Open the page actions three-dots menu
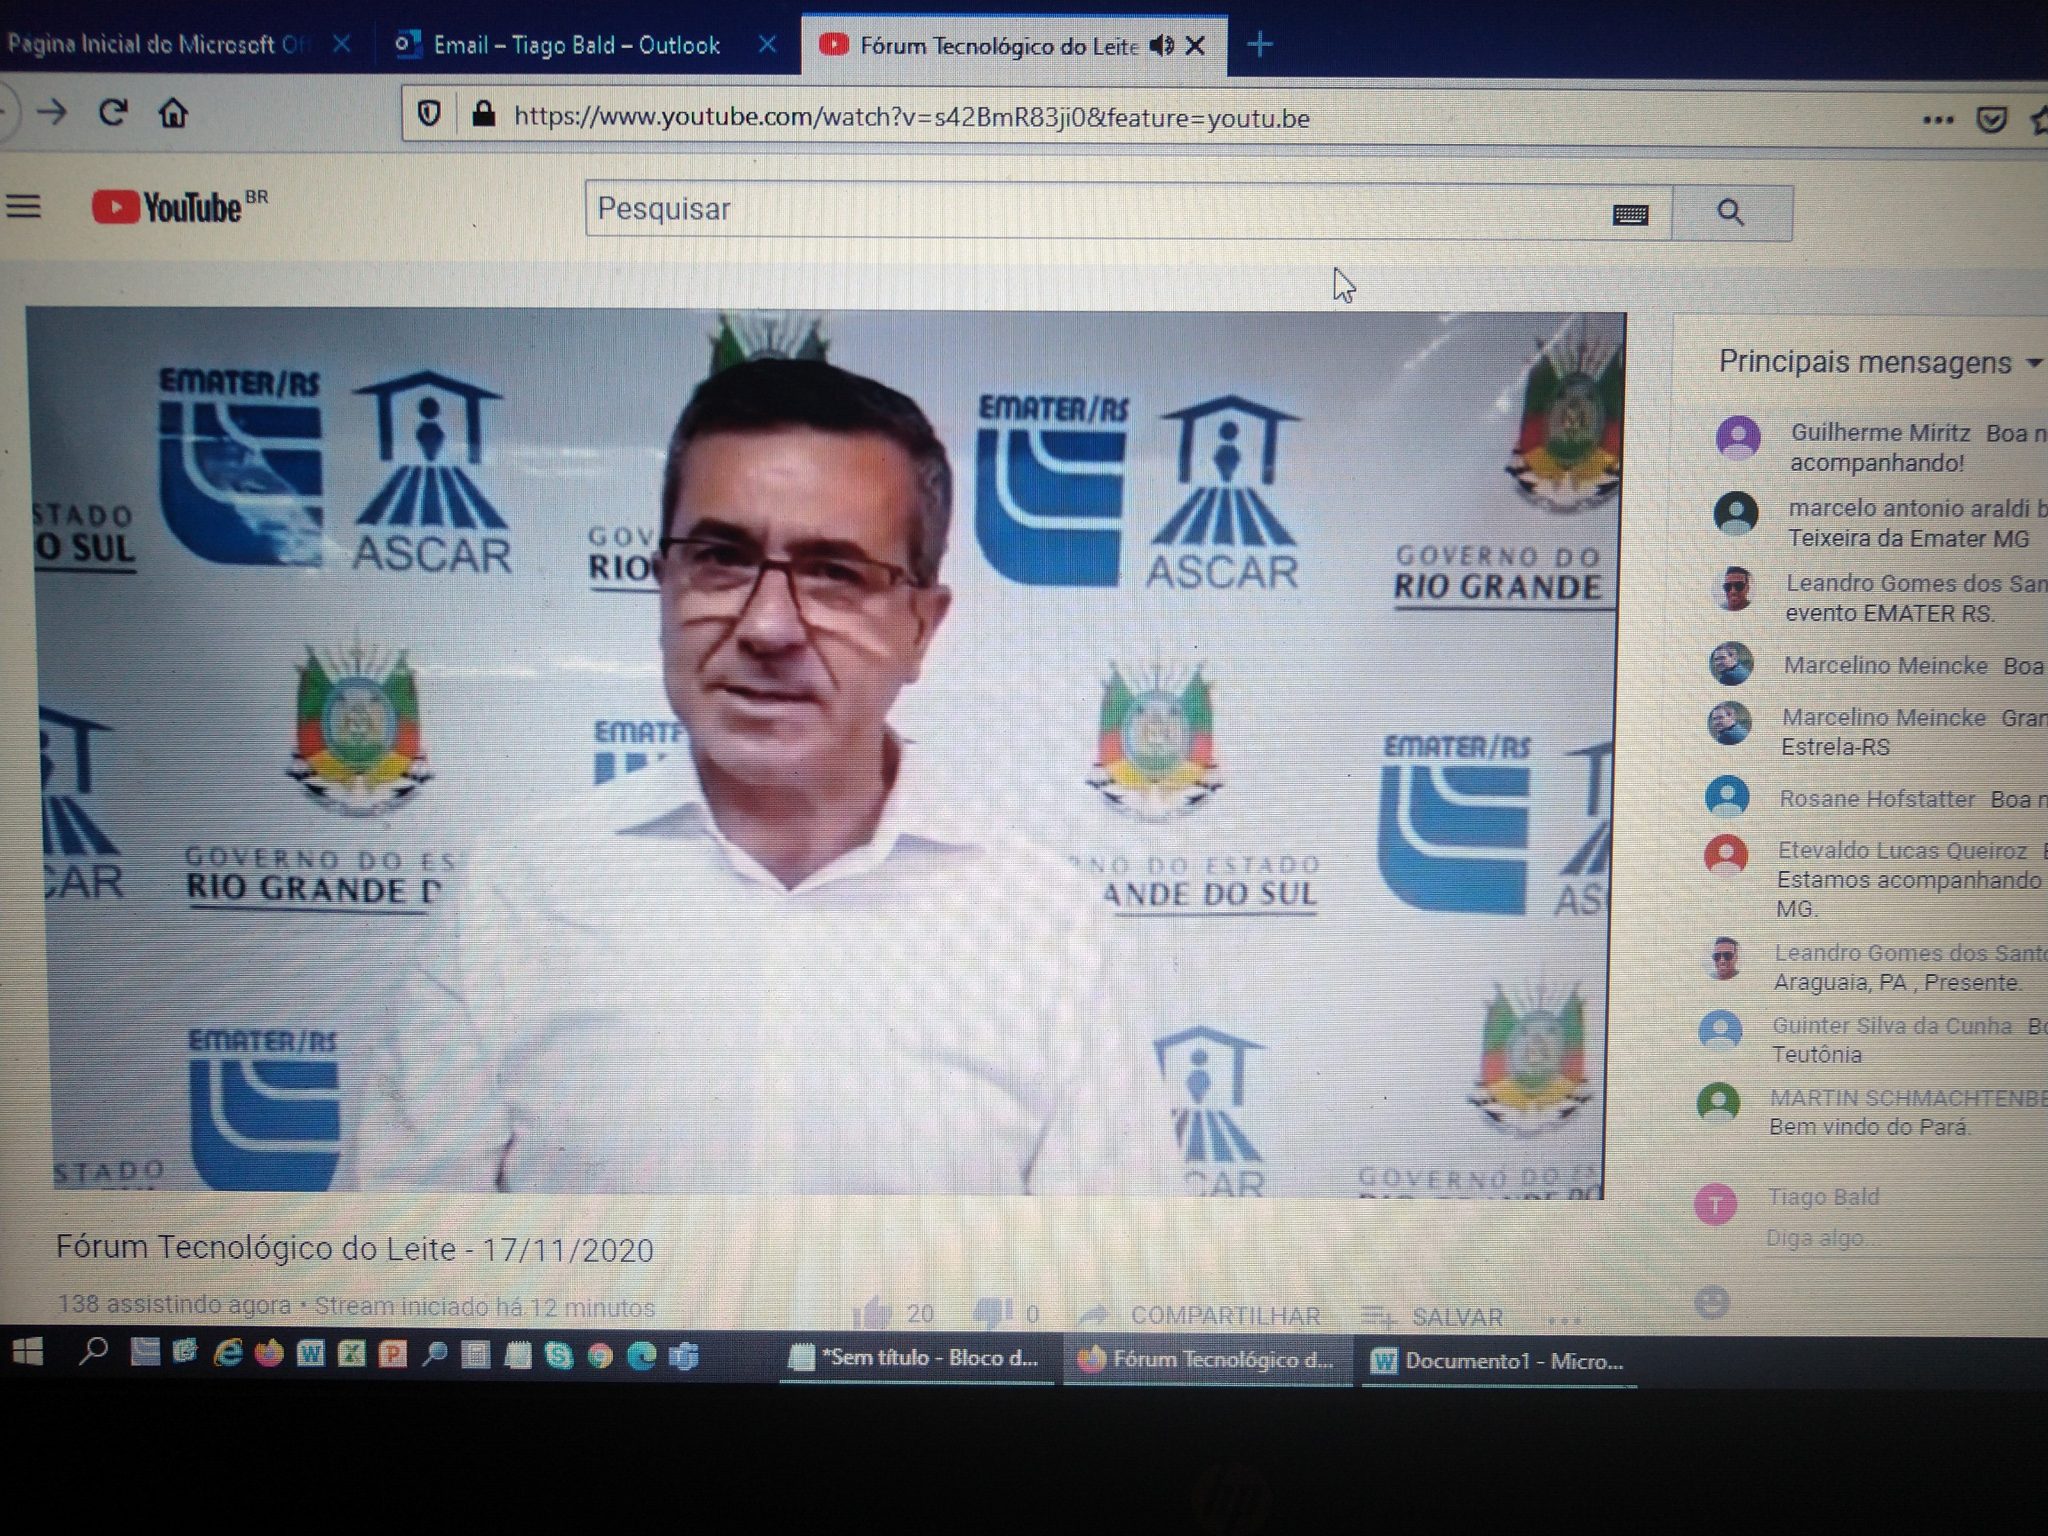 (1937, 120)
